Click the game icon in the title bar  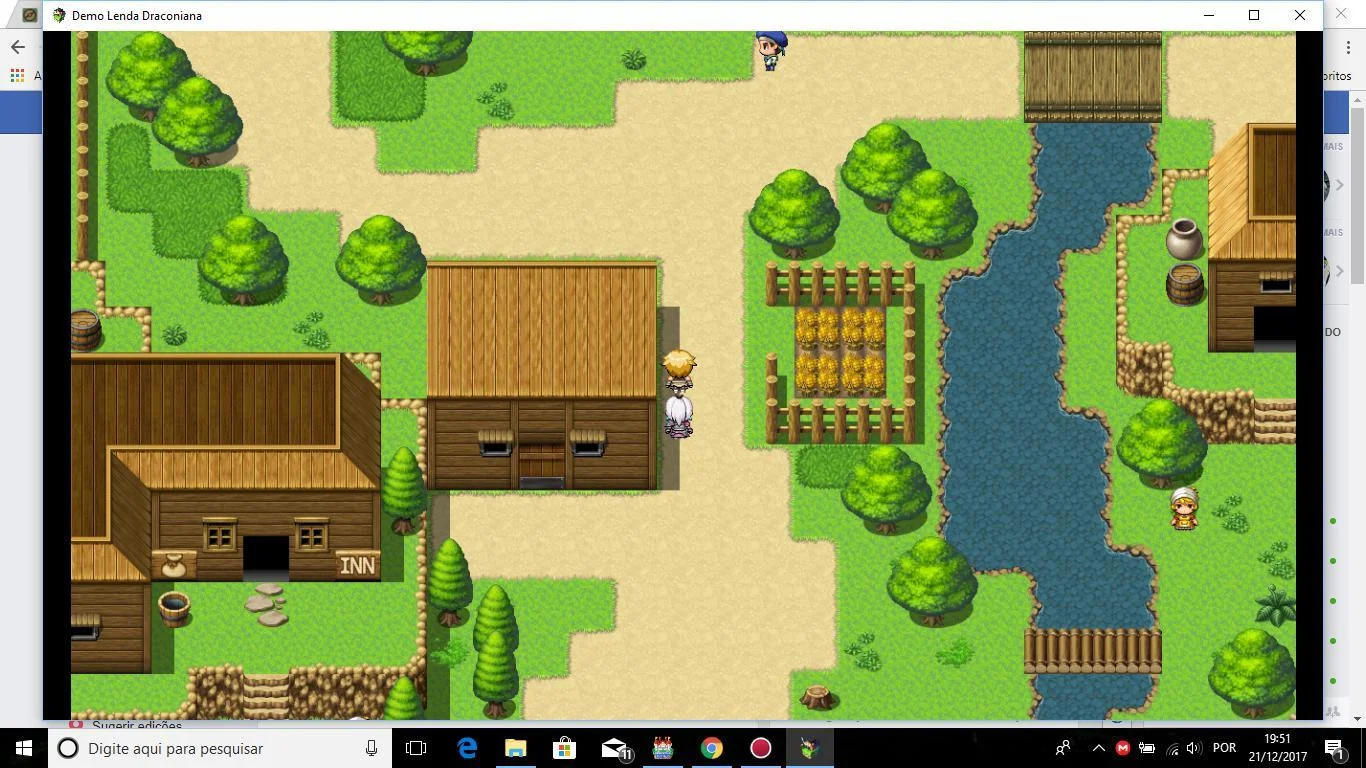[x=58, y=15]
